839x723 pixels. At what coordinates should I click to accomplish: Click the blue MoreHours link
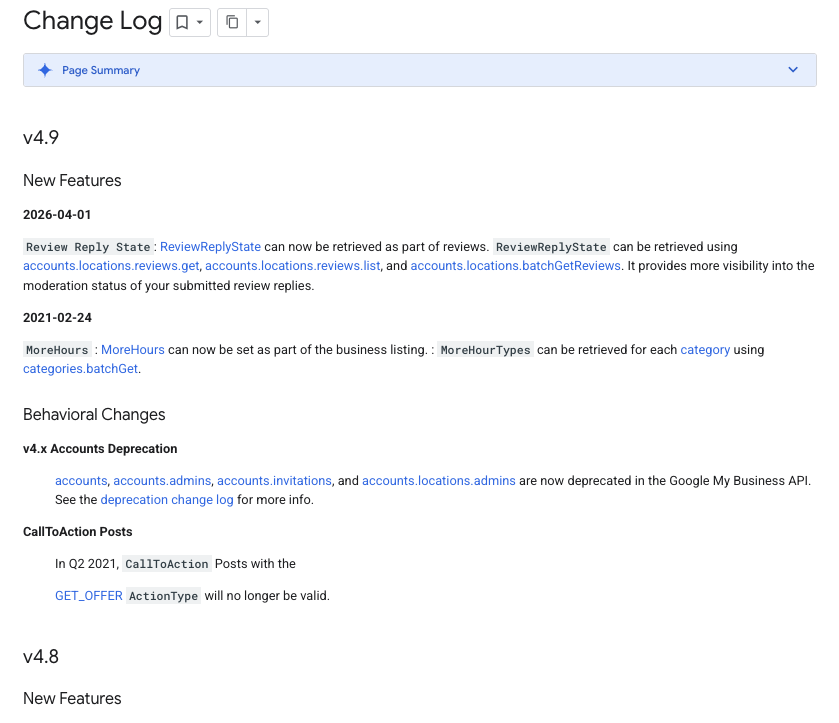pyautogui.click(x=133, y=350)
